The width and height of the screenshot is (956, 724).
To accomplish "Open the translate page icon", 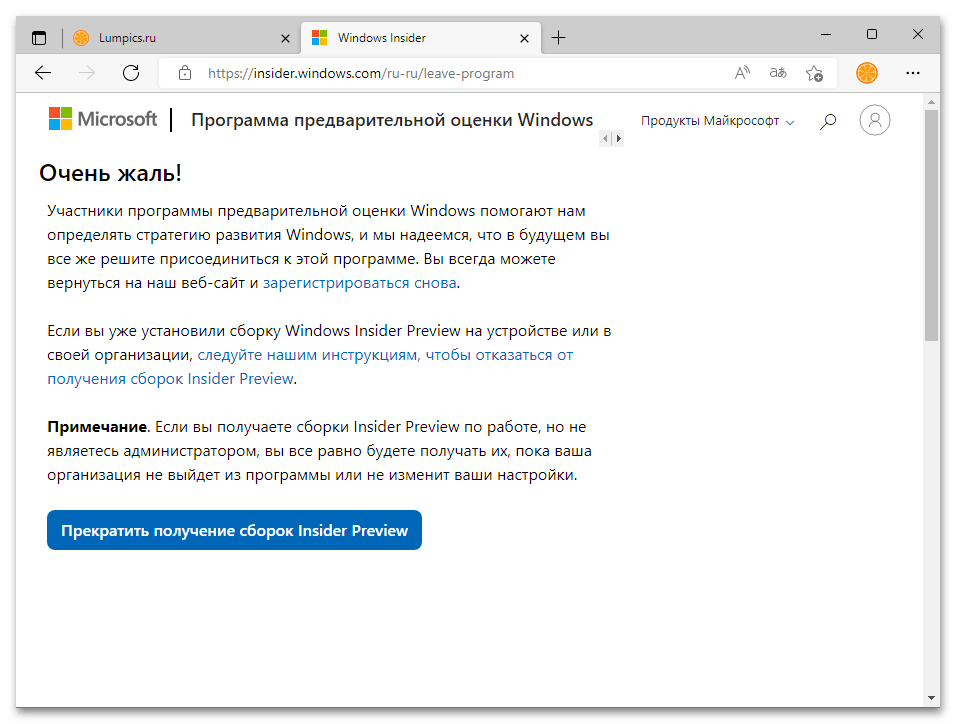I will pos(778,73).
